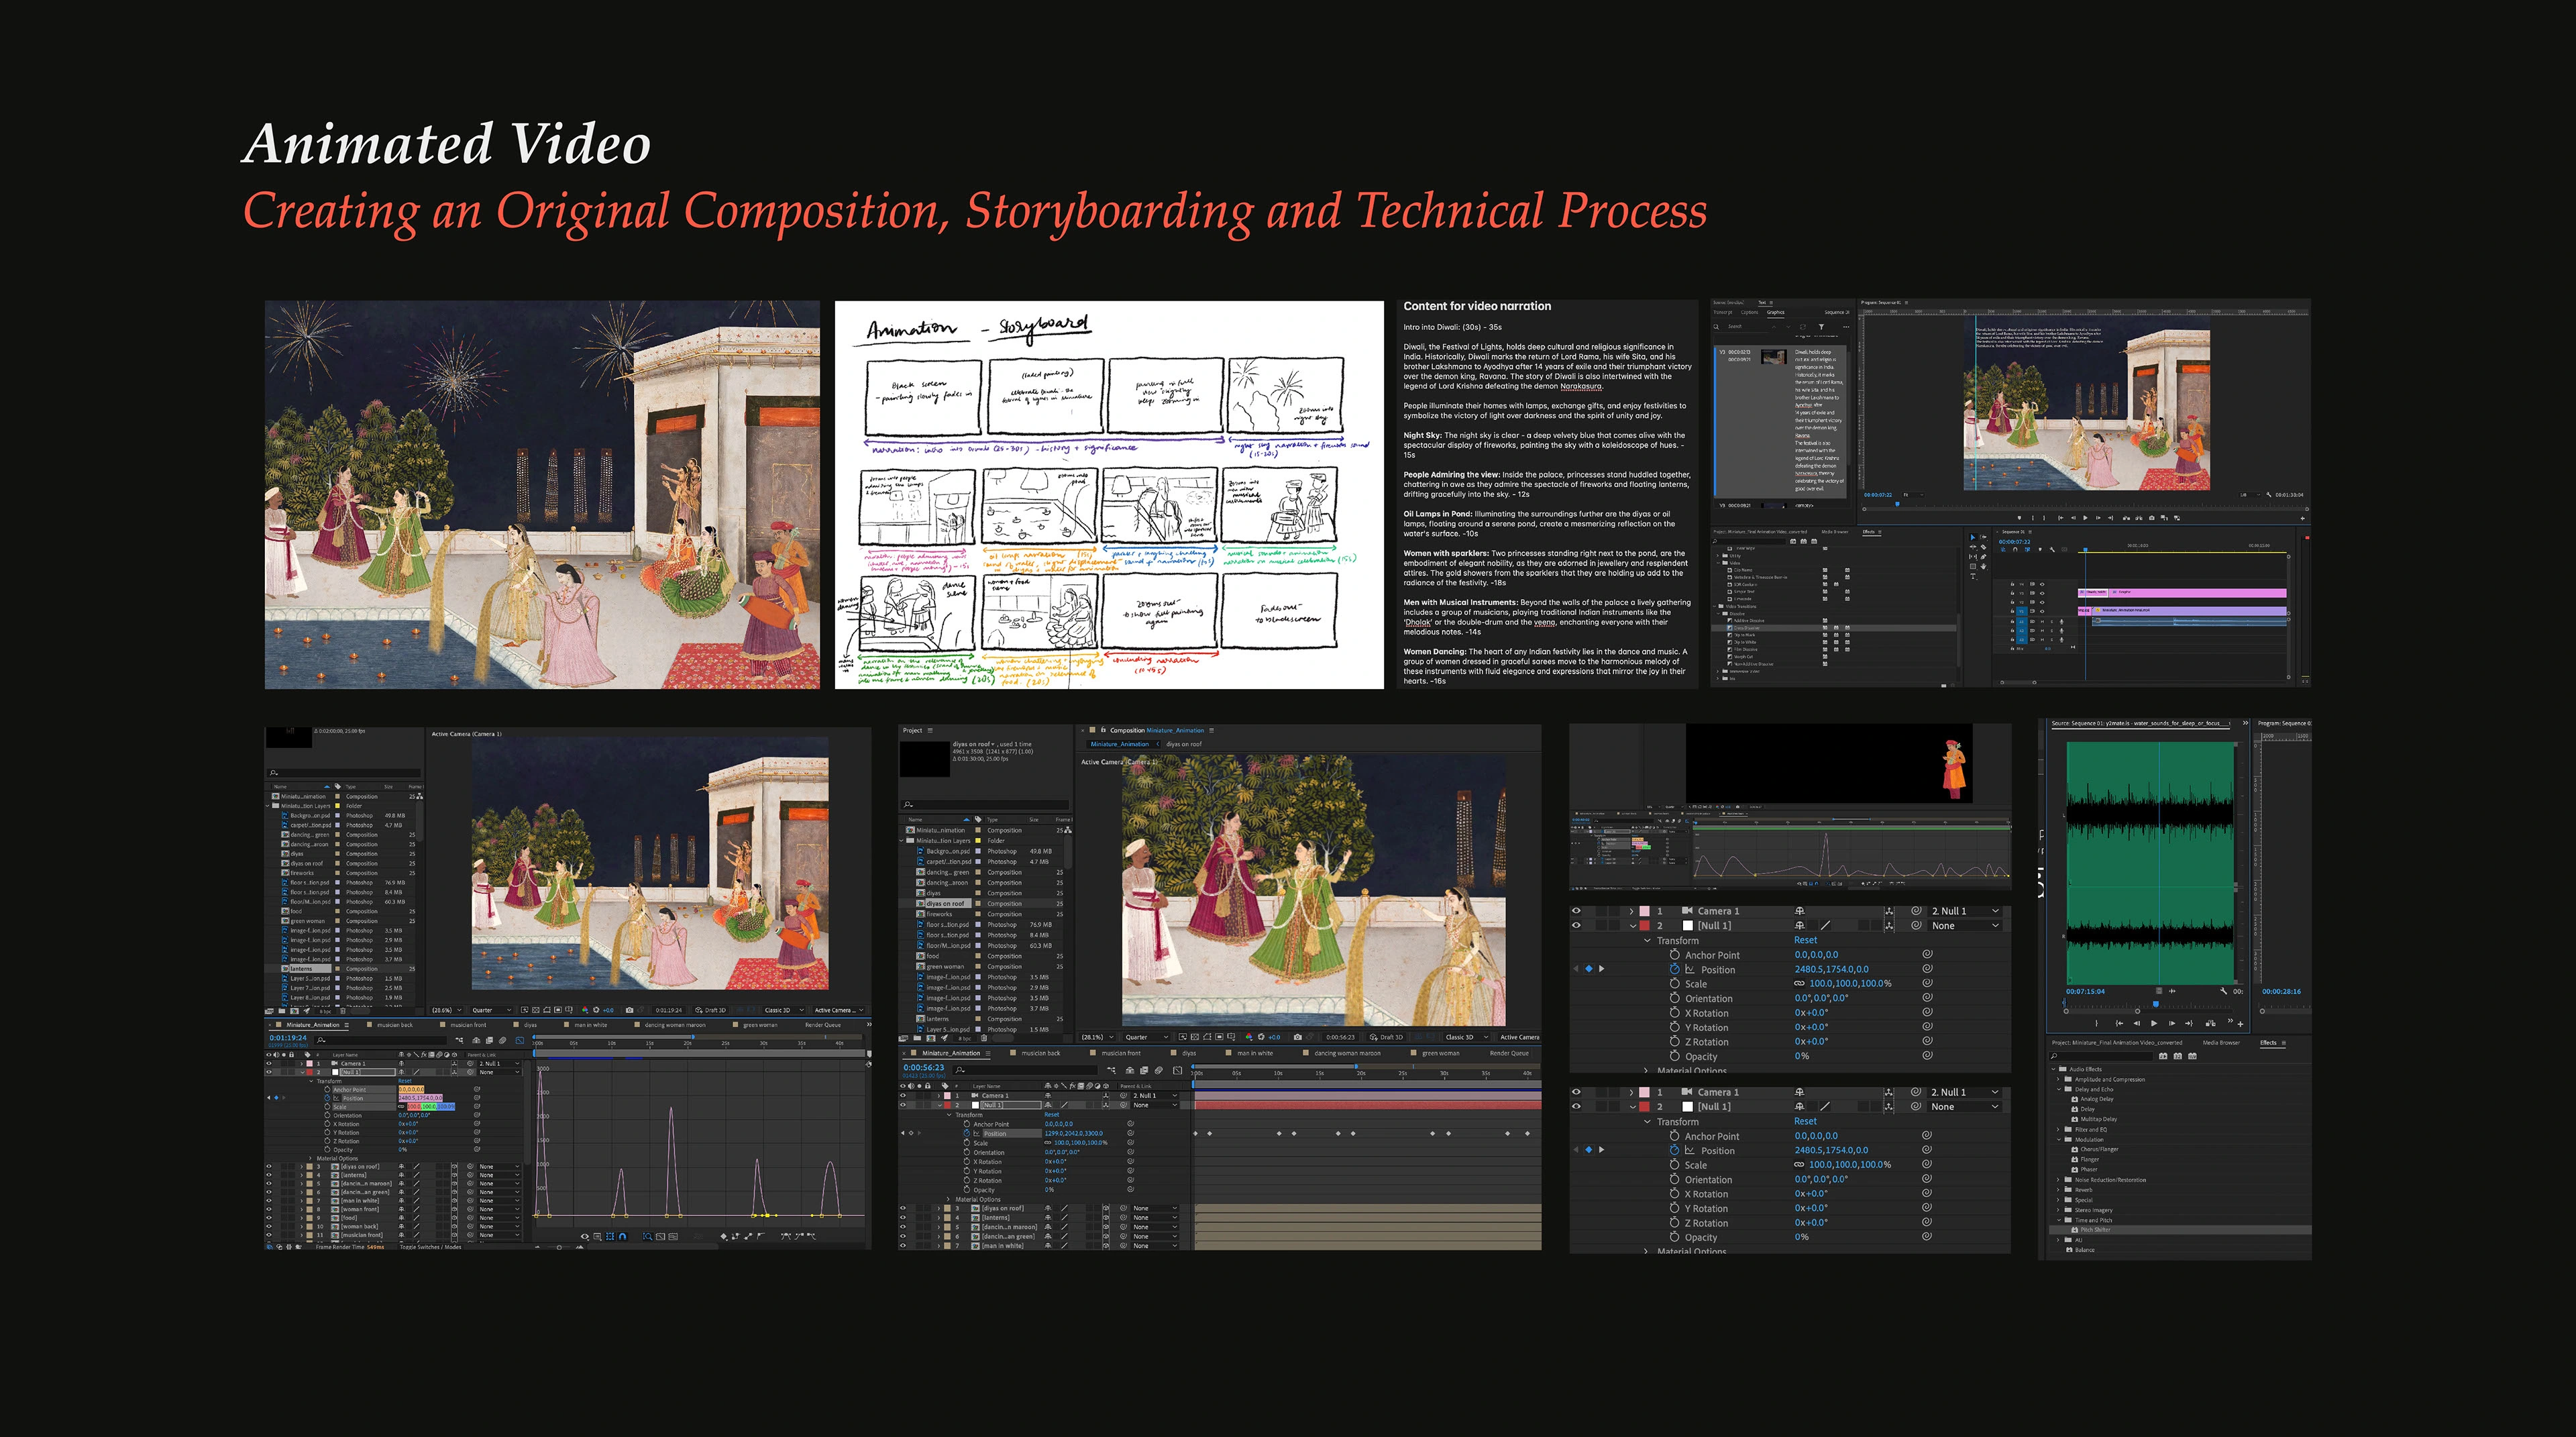Open Source monitor wrench settings in Premiere
Image resolution: width=2576 pixels, height=1437 pixels.
pos(2224,992)
